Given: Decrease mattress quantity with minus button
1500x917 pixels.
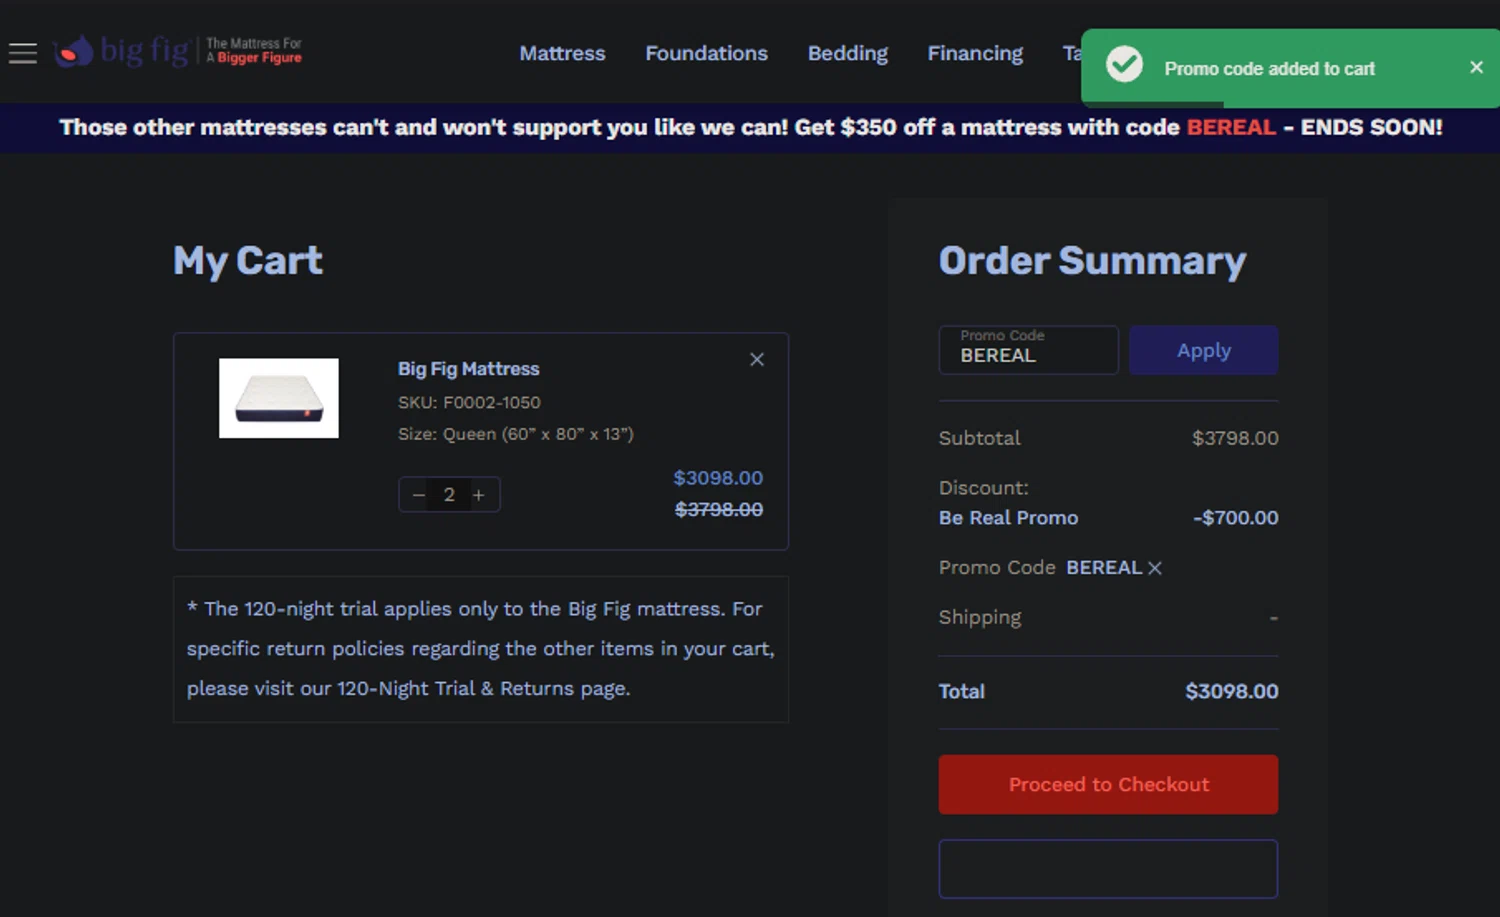Looking at the screenshot, I should [x=419, y=495].
